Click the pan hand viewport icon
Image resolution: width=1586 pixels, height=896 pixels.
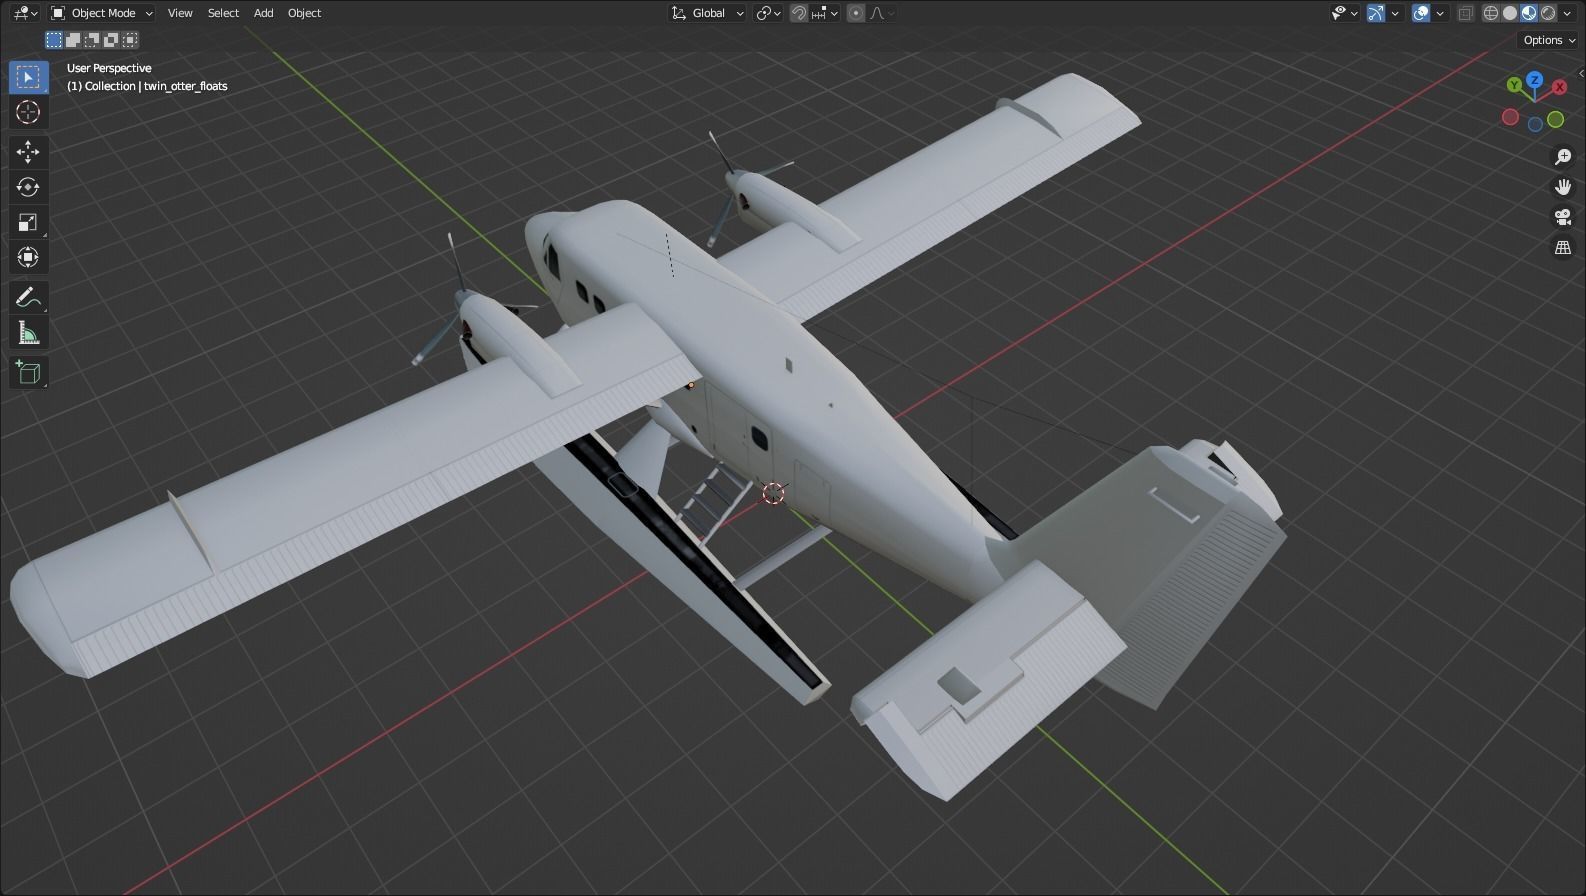tap(1563, 187)
